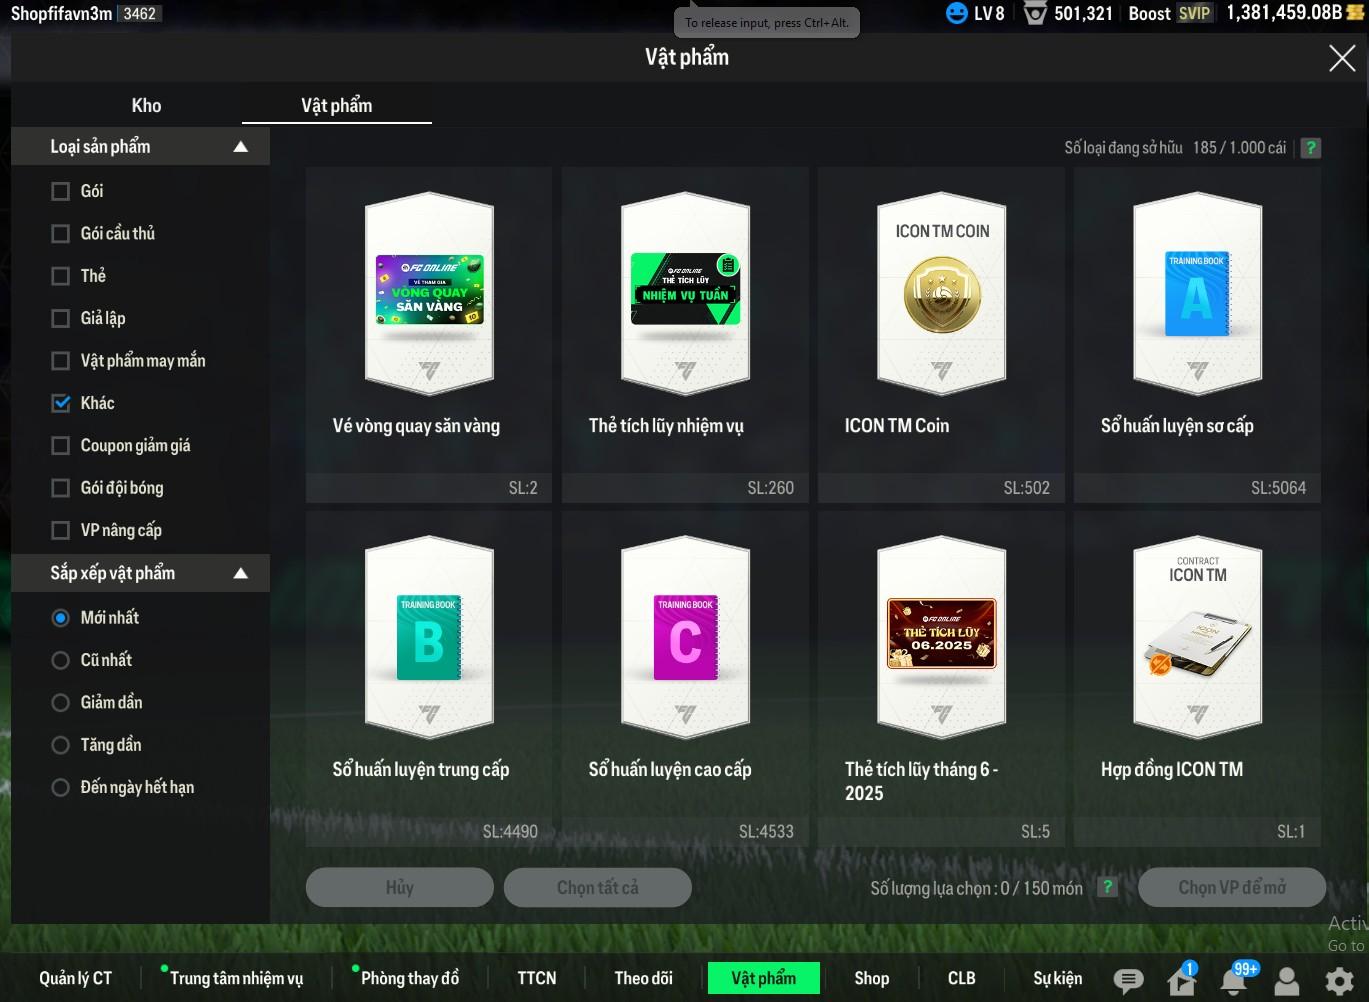Open Trung tâm nhiệm vụ menu

pyautogui.click(x=236, y=978)
